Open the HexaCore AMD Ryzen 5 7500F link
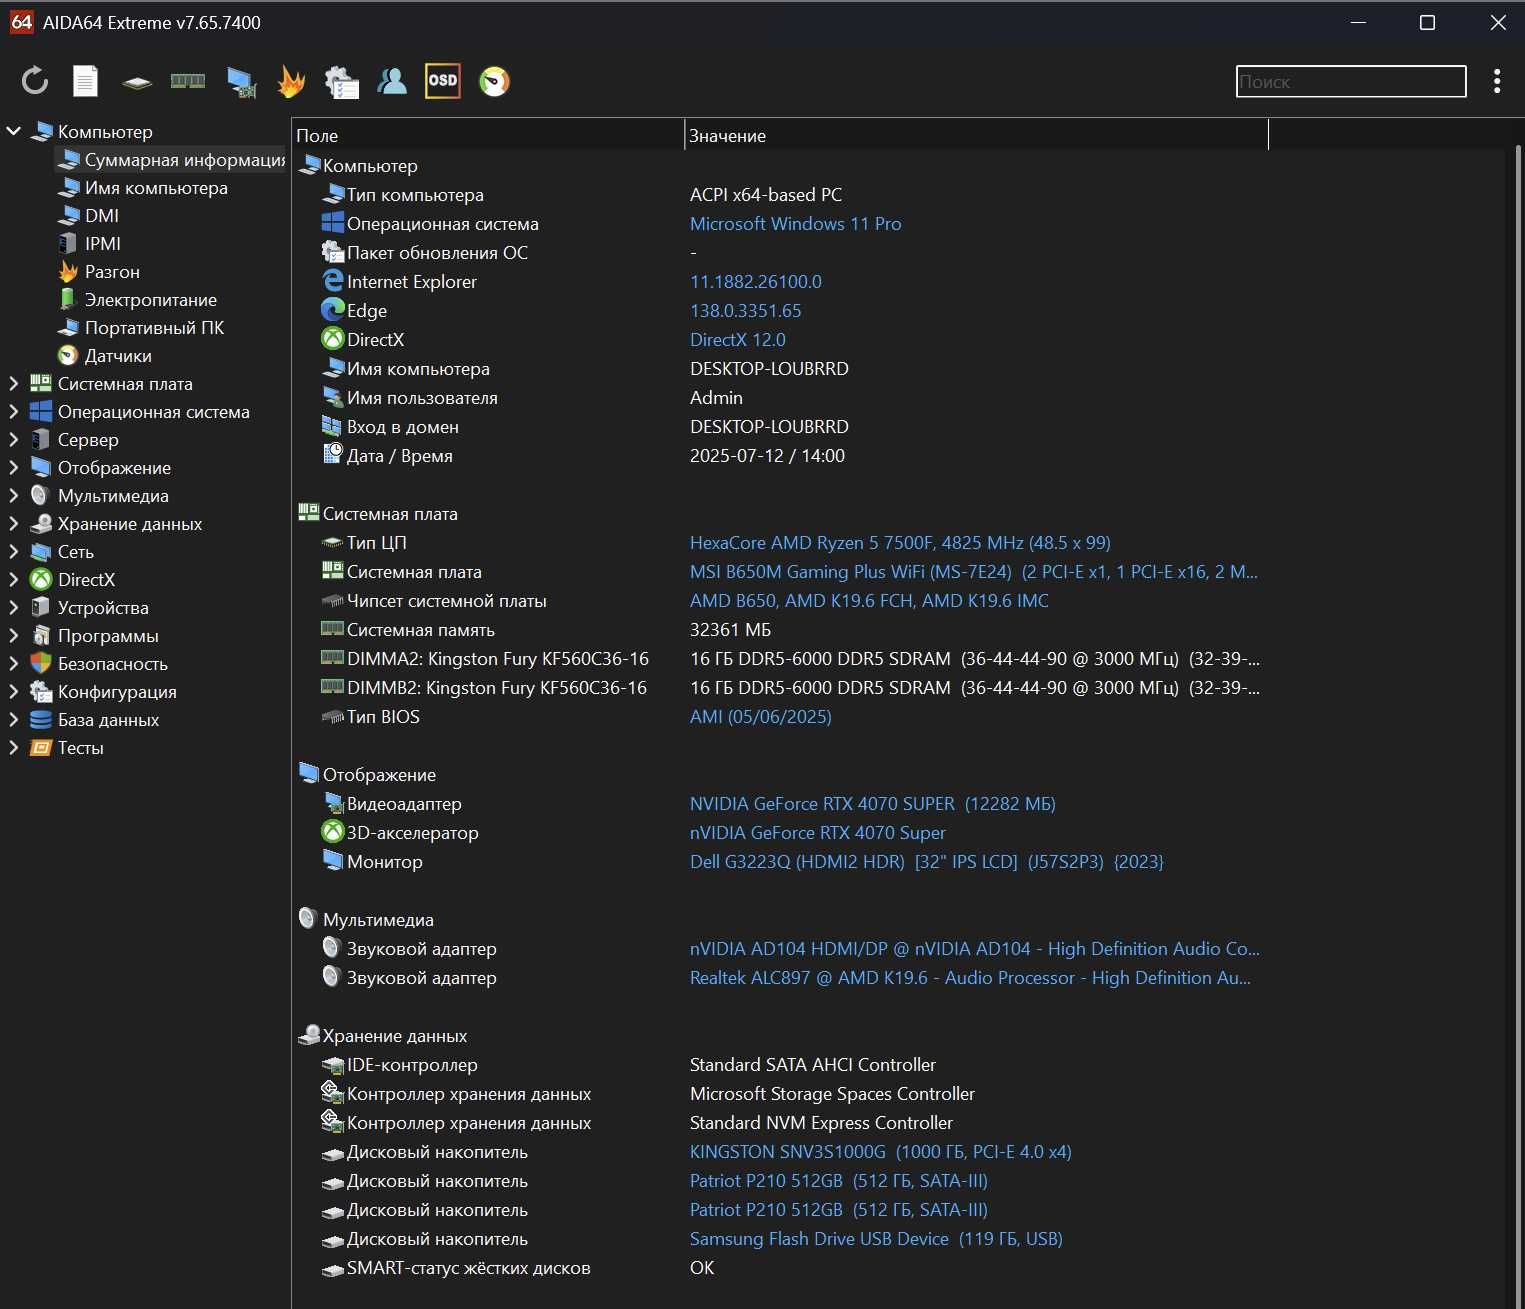 900,543
